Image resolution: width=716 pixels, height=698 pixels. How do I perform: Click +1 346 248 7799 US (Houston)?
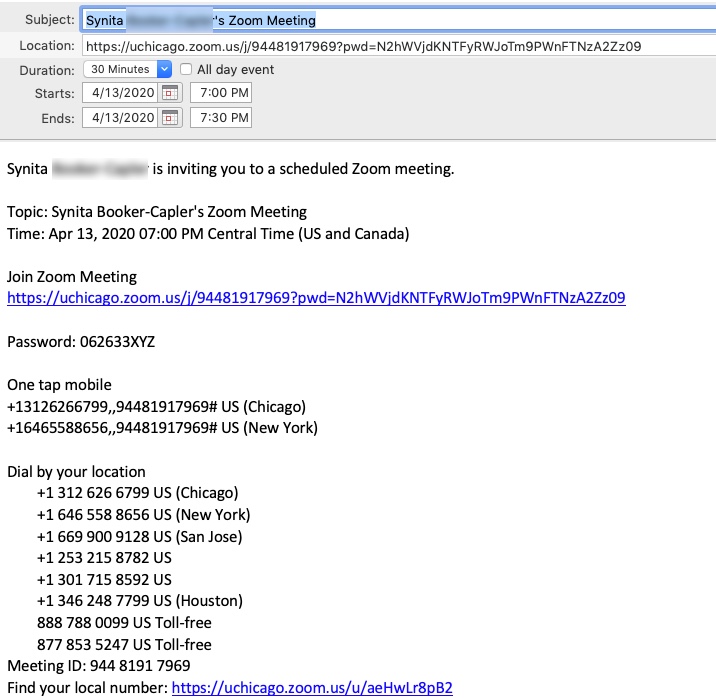pos(140,601)
